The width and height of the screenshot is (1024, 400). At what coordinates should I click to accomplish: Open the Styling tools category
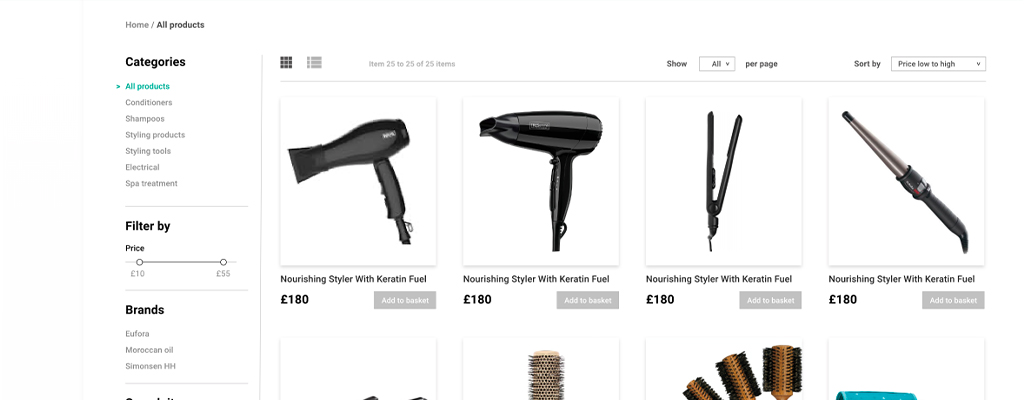click(148, 151)
